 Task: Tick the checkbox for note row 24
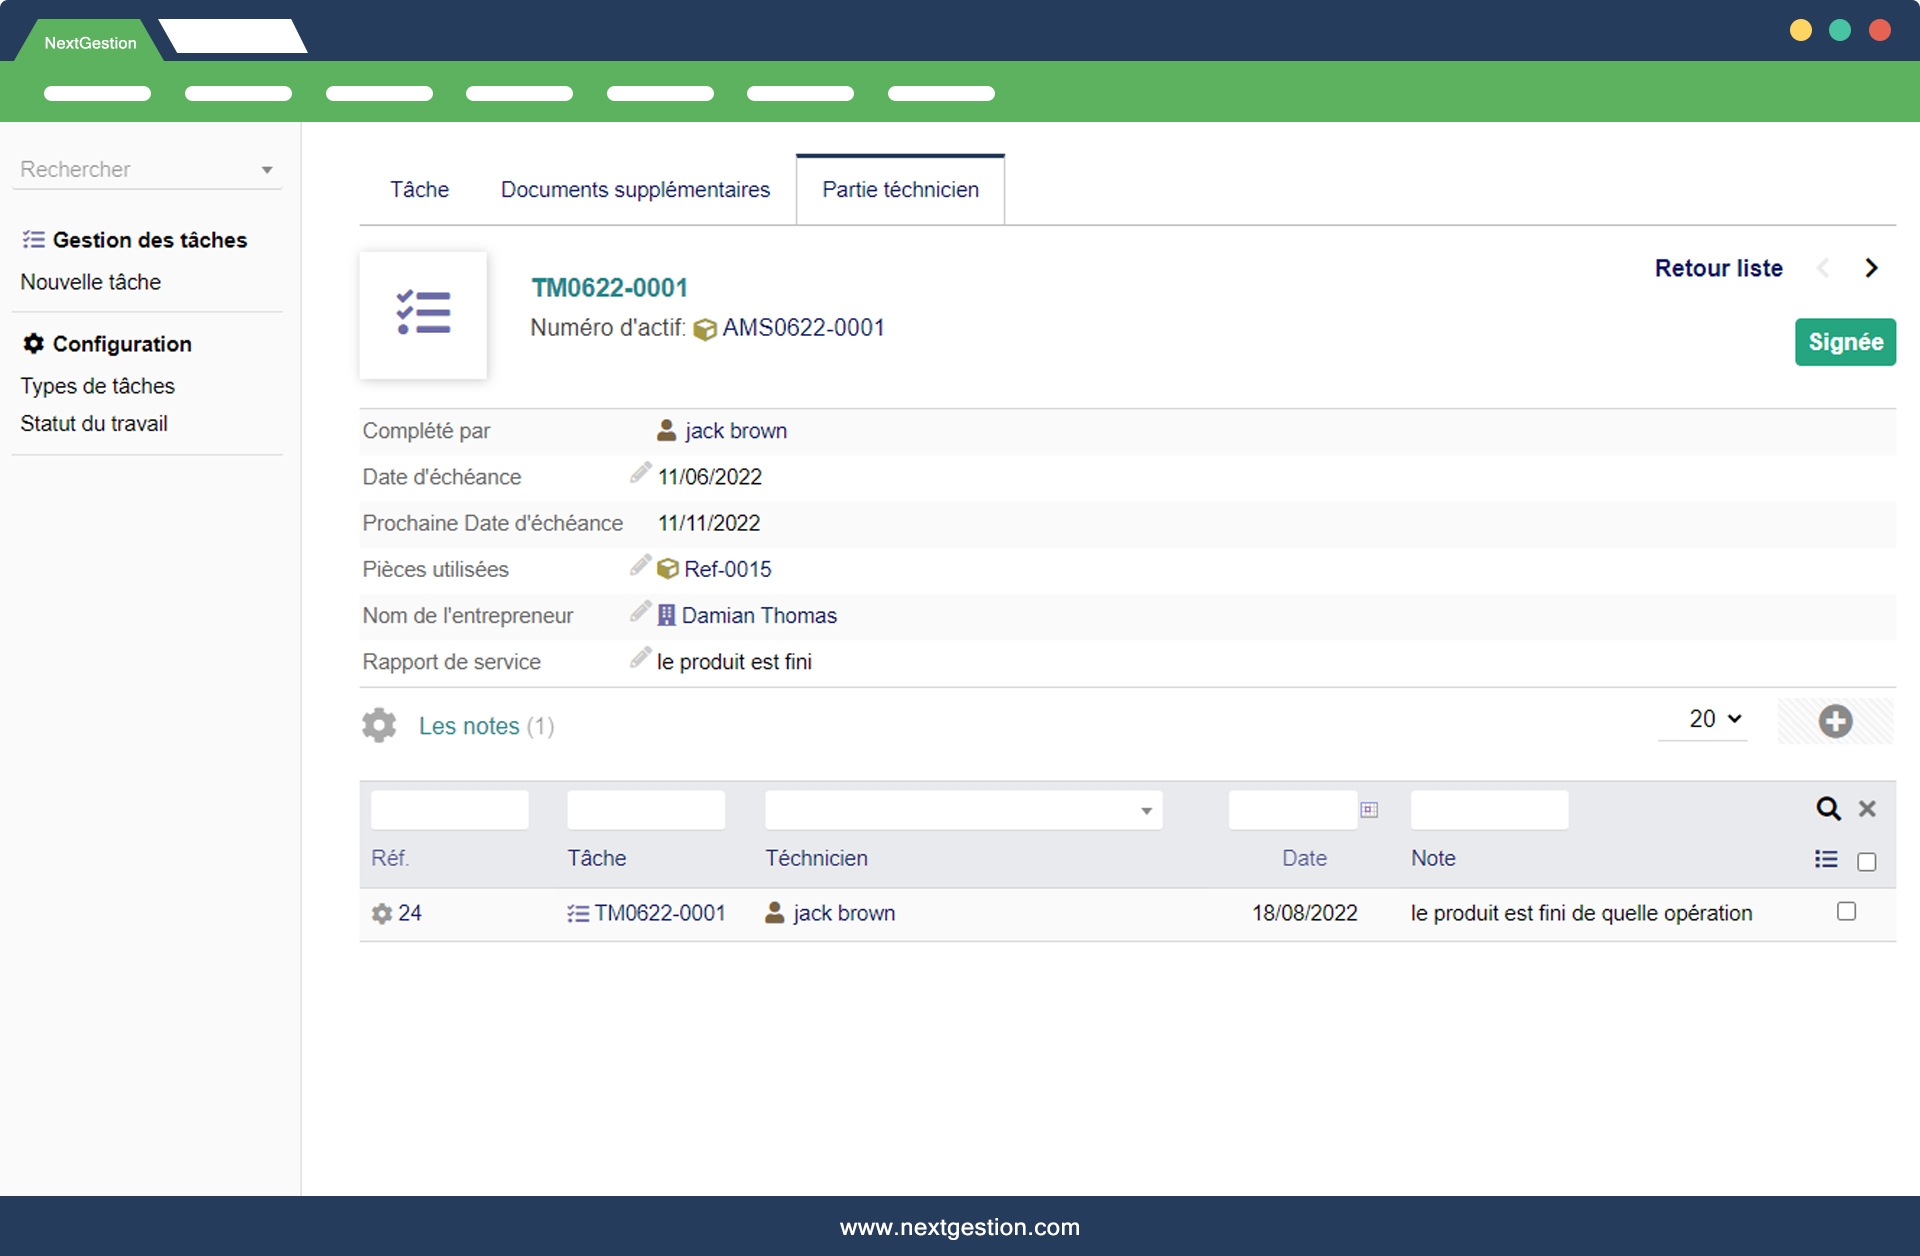[x=1846, y=911]
